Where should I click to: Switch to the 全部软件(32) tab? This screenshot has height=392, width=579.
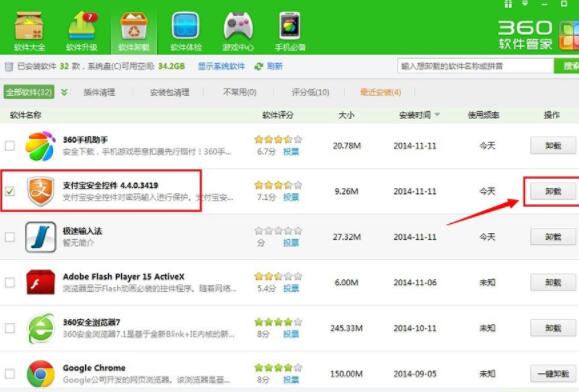pyautogui.click(x=29, y=92)
